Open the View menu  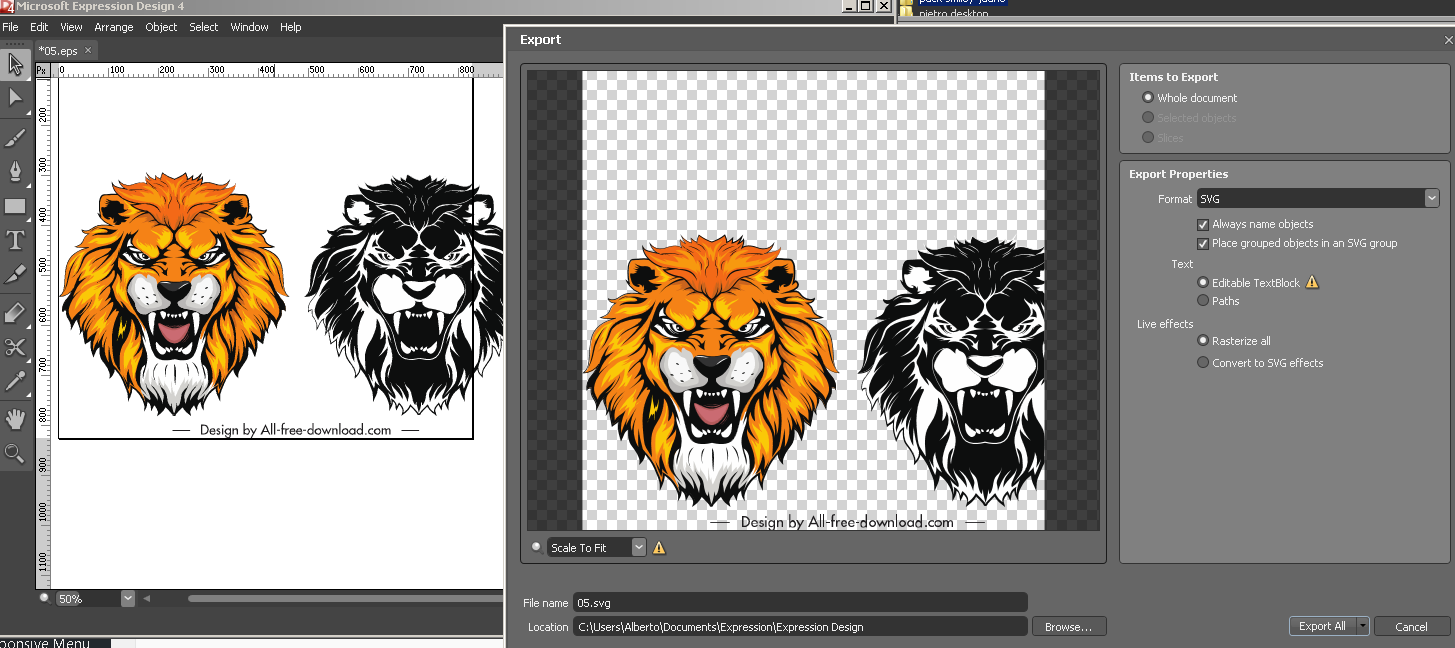71,27
